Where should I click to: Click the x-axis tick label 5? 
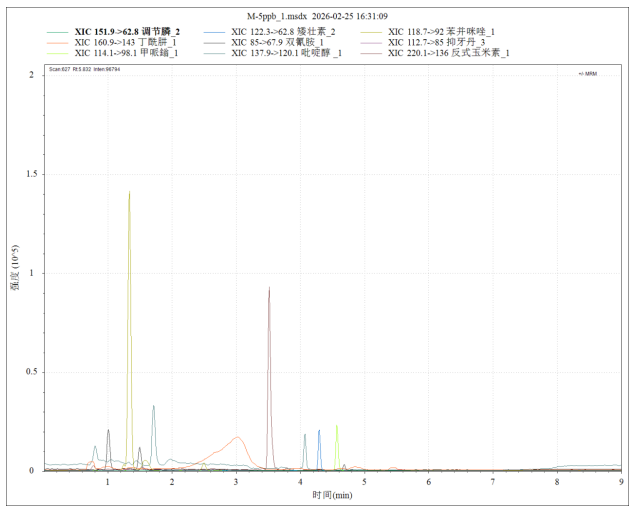(364, 482)
